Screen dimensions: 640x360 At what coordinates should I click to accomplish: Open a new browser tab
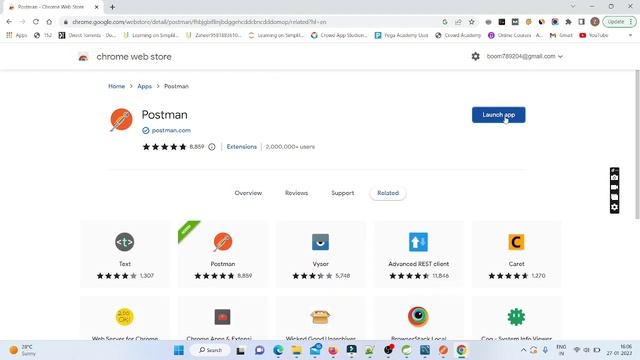pos(112,7)
